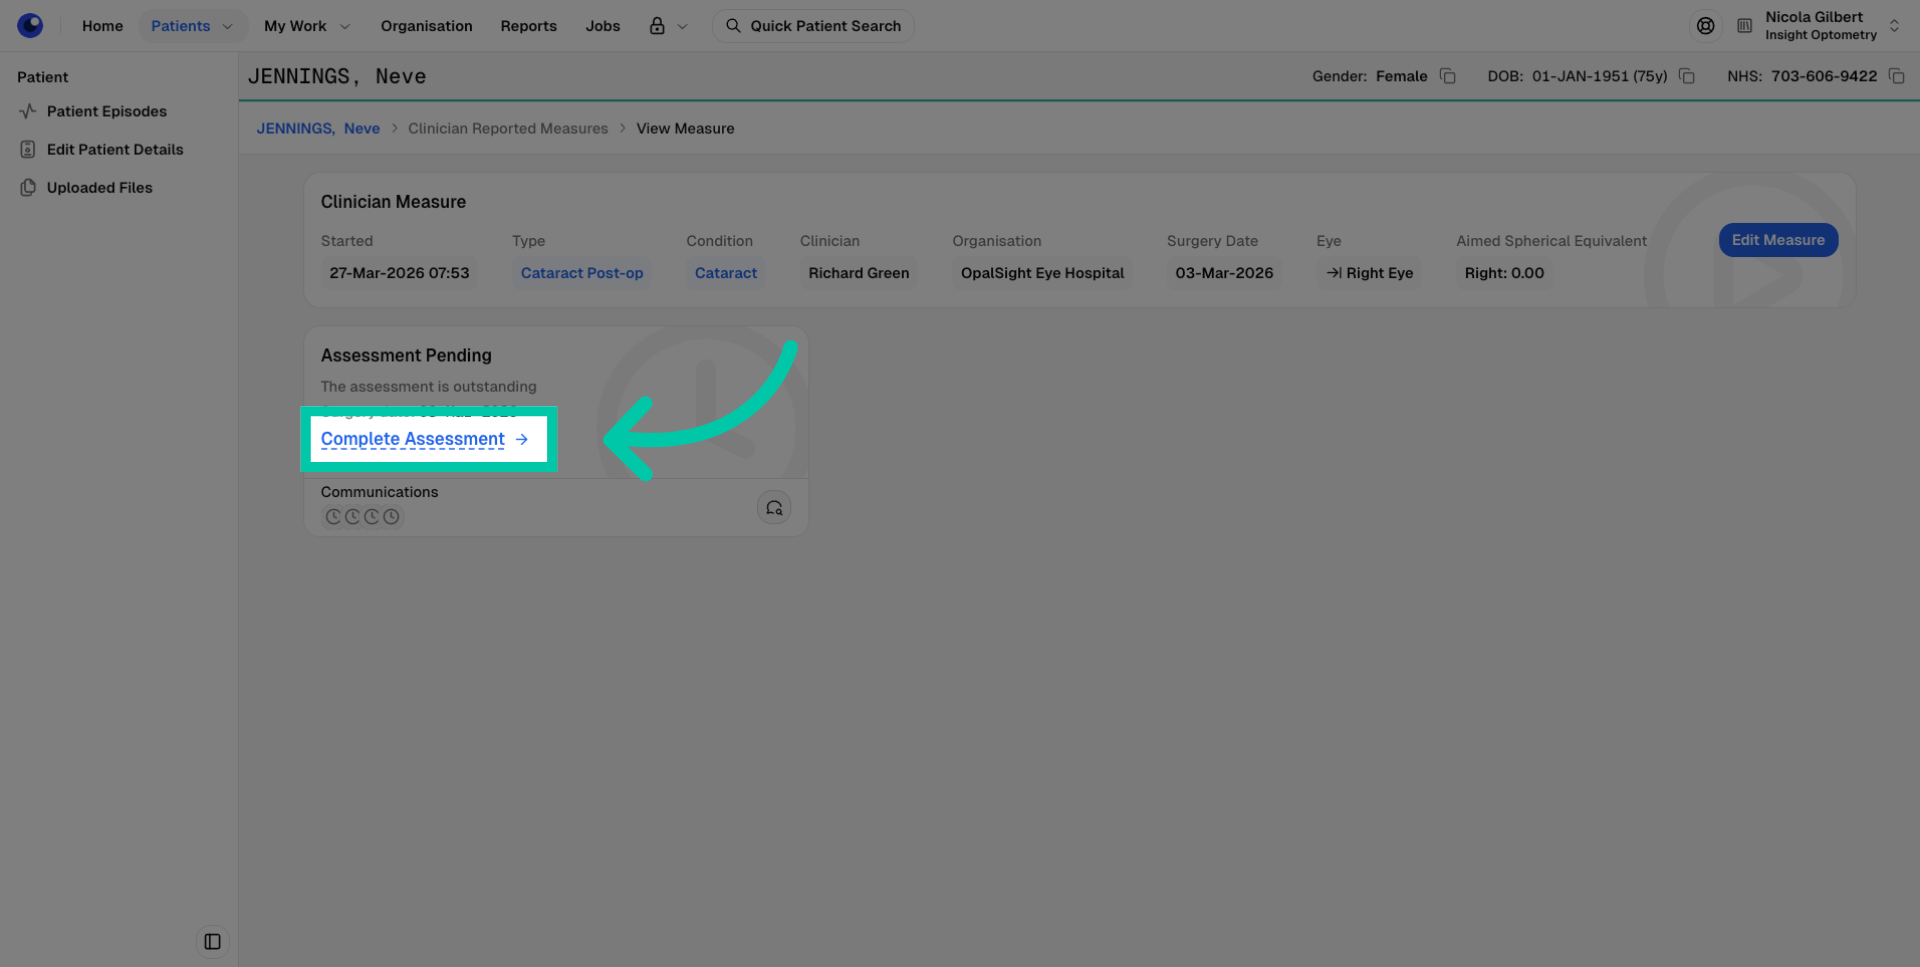This screenshot has height=967, width=1920.
Task: Click the Uploaded Files icon
Action: [x=28, y=187]
